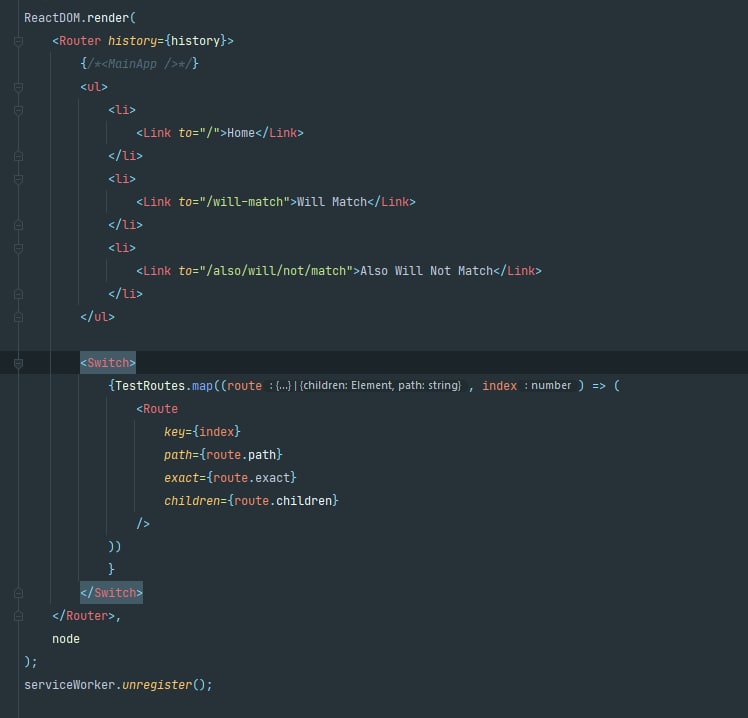Click the '<Route' opening tag

tap(157, 409)
